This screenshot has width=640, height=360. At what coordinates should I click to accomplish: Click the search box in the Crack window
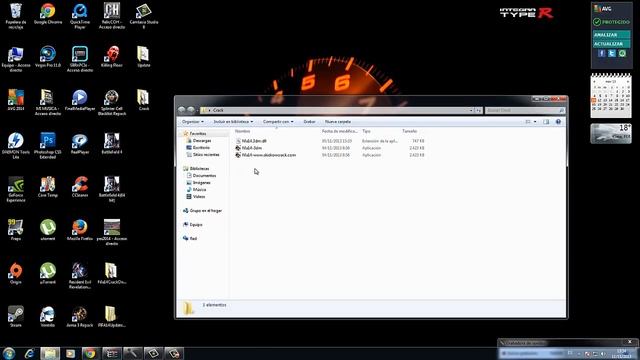click(524, 110)
